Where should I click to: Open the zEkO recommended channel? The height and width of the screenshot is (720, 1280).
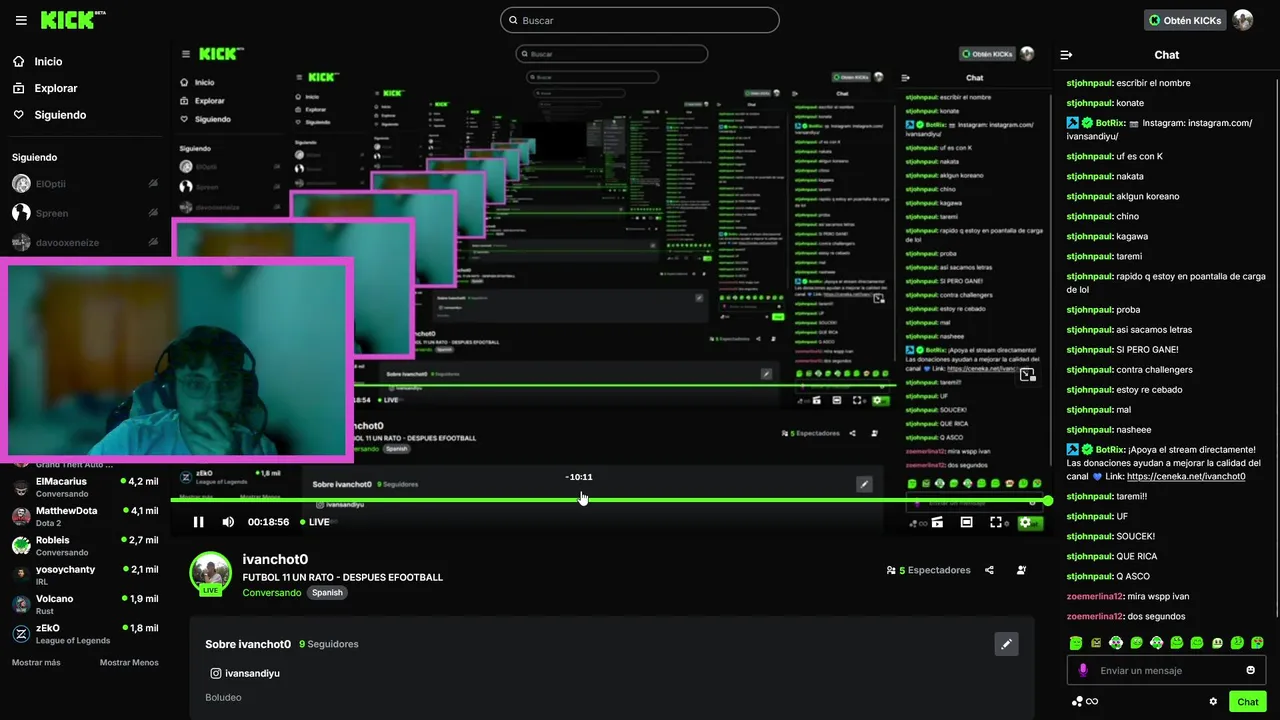[x=84, y=634]
